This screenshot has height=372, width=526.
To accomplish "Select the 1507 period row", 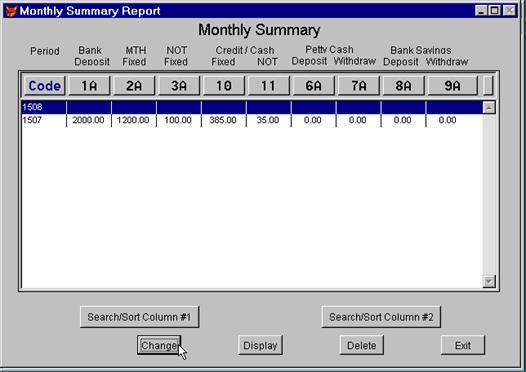I will 252,120.
